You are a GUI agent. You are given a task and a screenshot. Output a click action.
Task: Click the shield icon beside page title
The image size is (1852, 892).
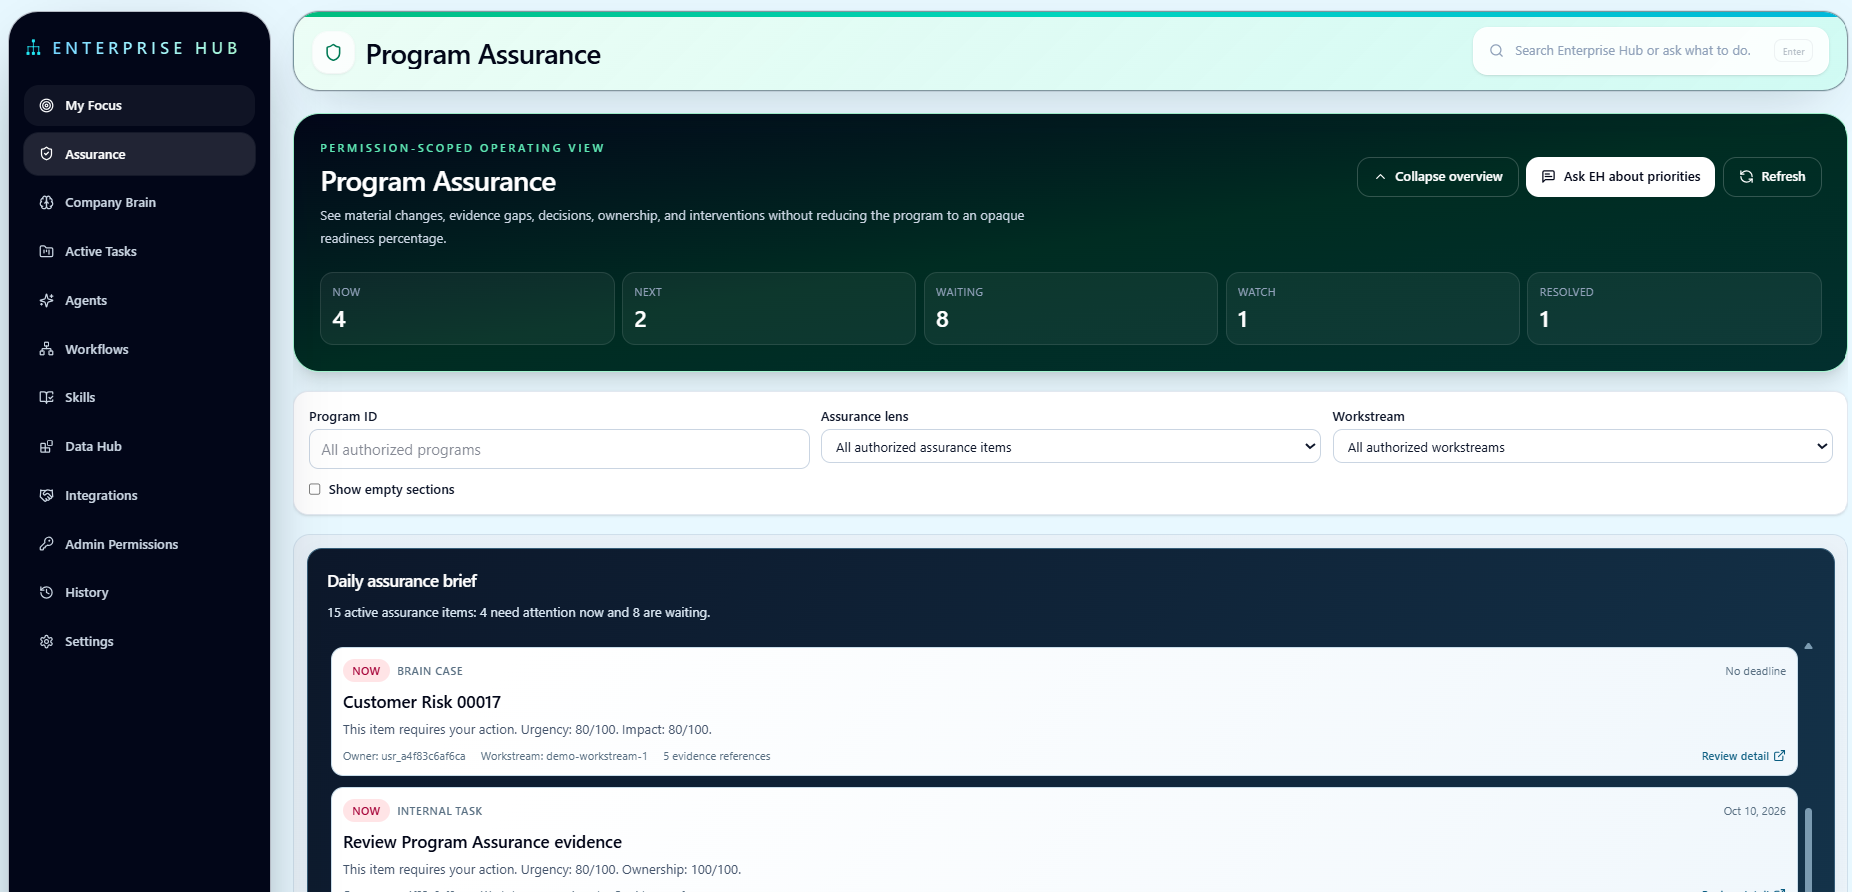pos(334,53)
